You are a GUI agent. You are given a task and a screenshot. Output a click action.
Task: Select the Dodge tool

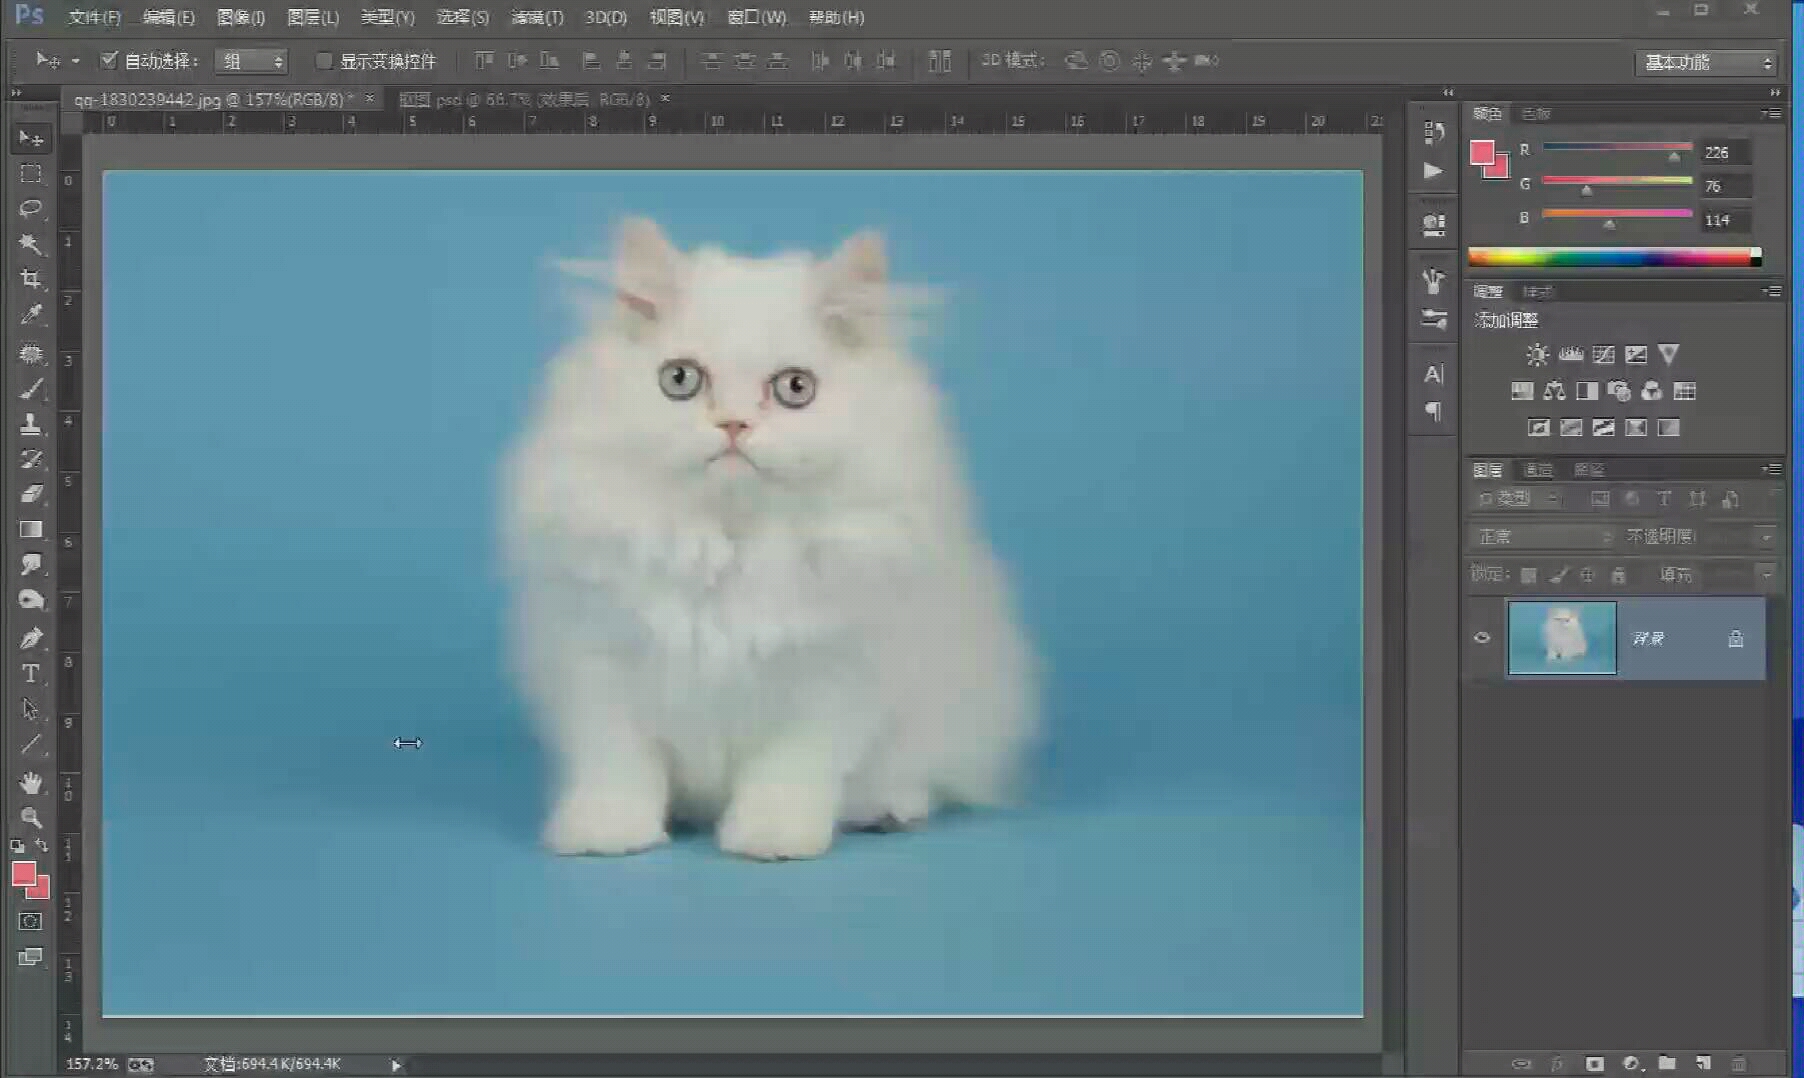click(x=31, y=600)
